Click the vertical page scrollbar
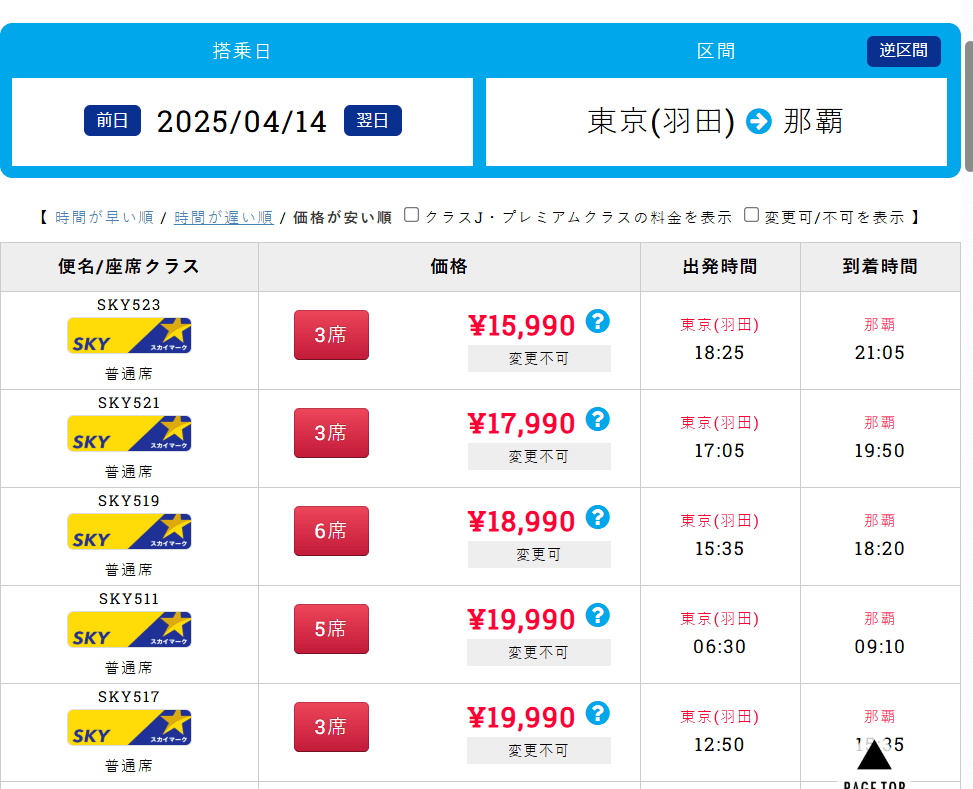Image resolution: width=973 pixels, height=789 pixels. click(x=968, y=105)
